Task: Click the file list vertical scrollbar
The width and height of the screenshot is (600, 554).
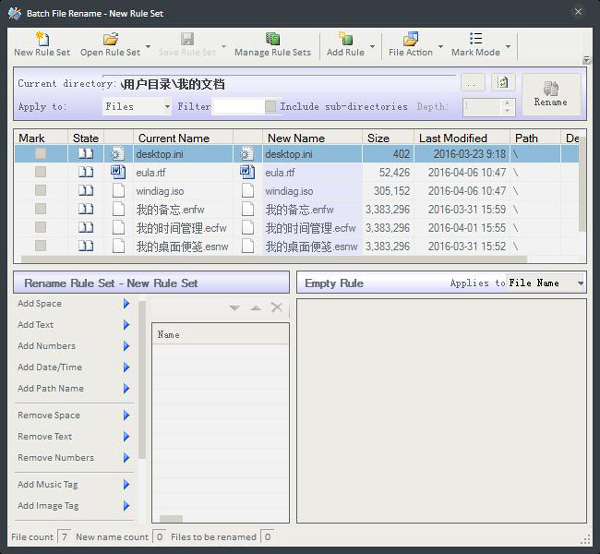Action: [582, 184]
